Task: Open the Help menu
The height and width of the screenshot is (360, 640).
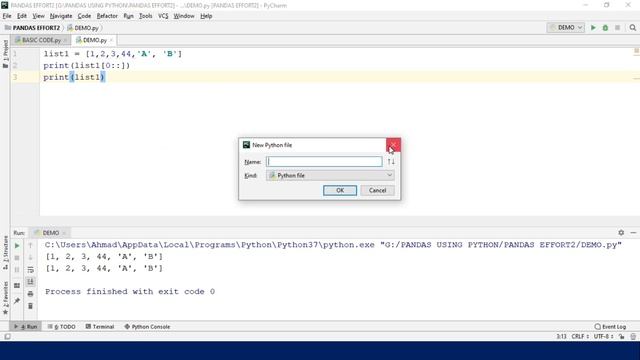Action: (206, 16)
